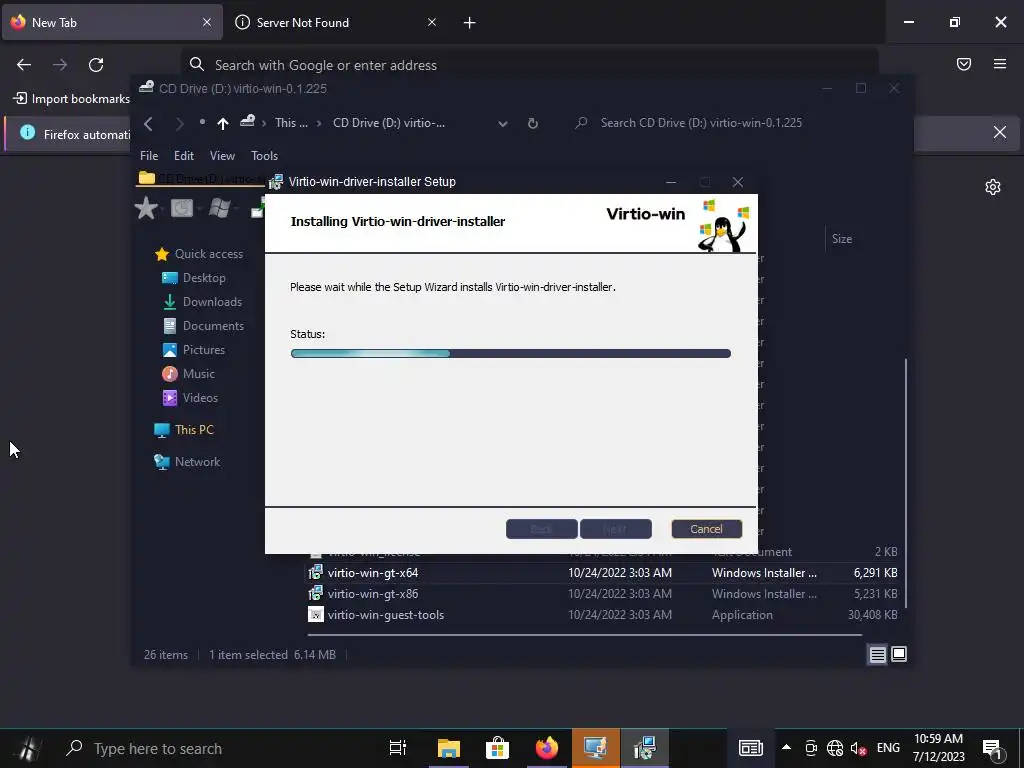Screen dimensions: 1024x768
Task: Open Documents in the explorer sidebar
Action: [202, 326]
